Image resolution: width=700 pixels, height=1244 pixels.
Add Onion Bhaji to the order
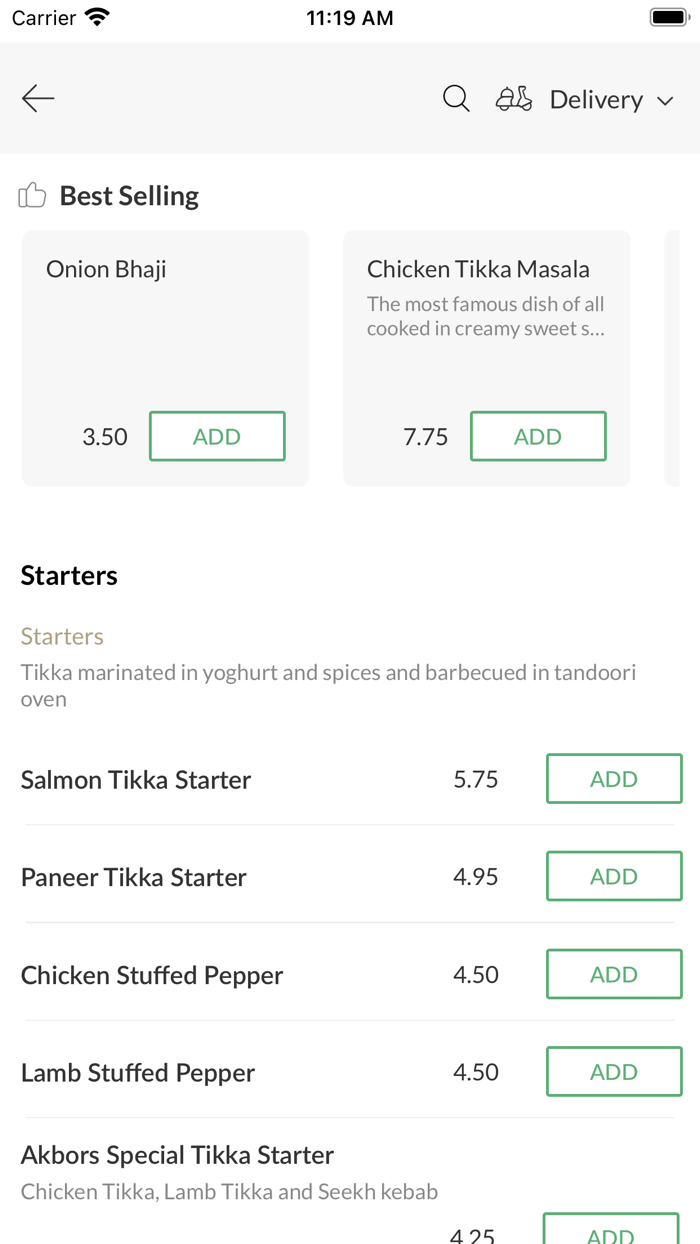pyautogui.click(x=217, y=436)
